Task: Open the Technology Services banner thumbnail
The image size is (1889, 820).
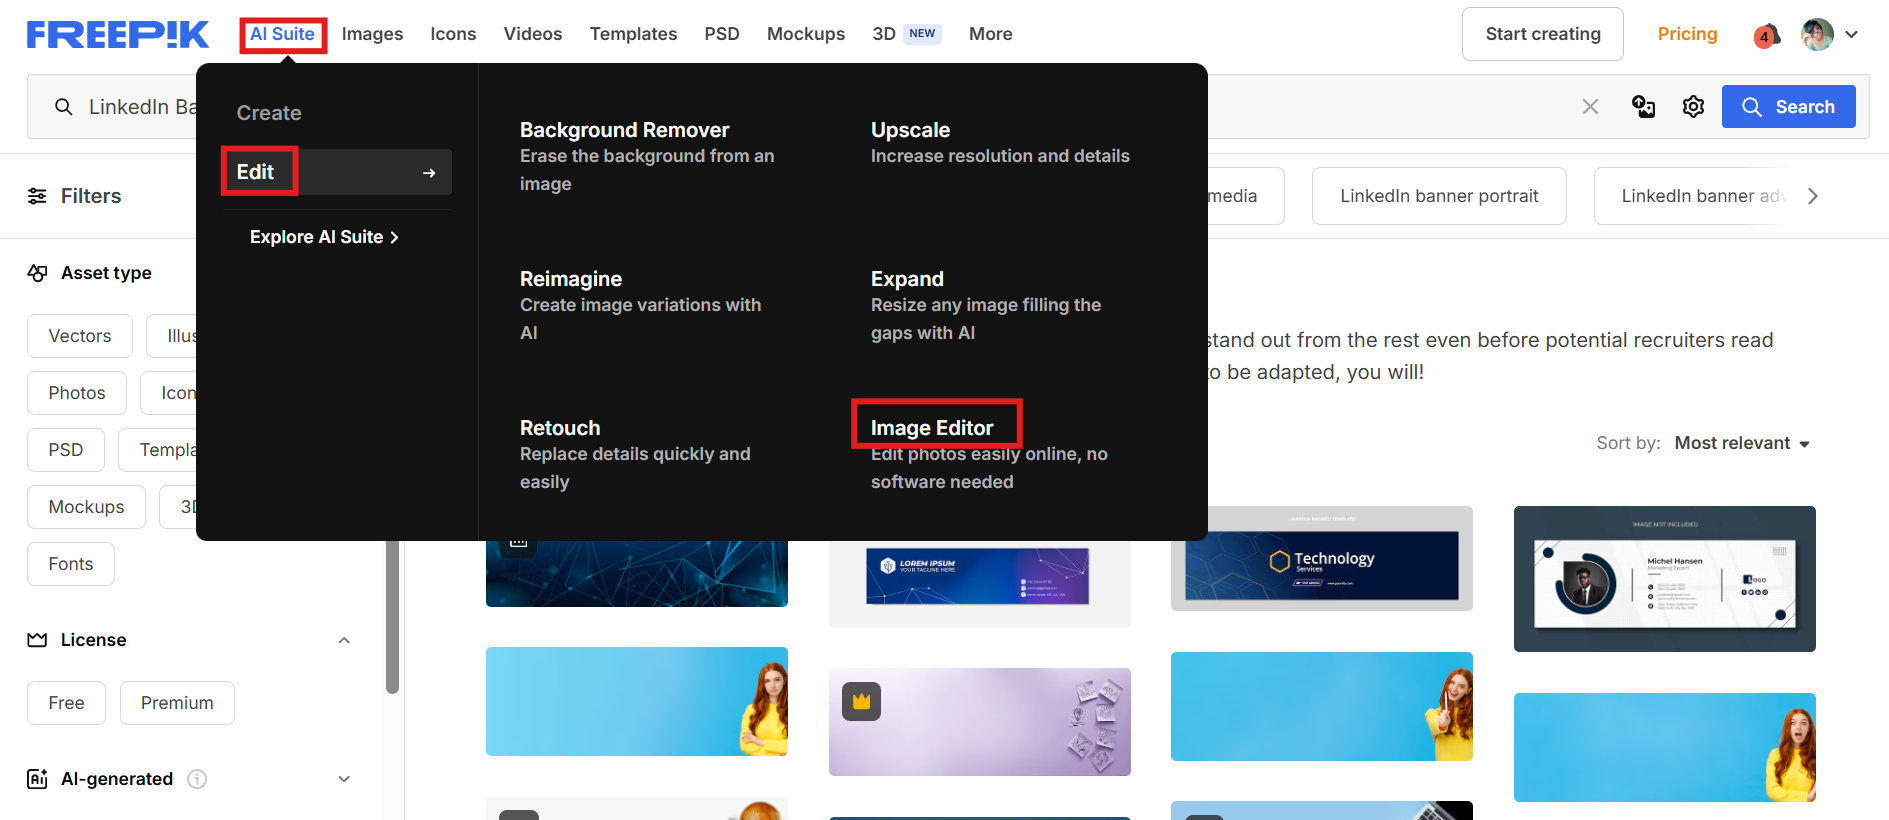Action: (x=1321, y=558)
